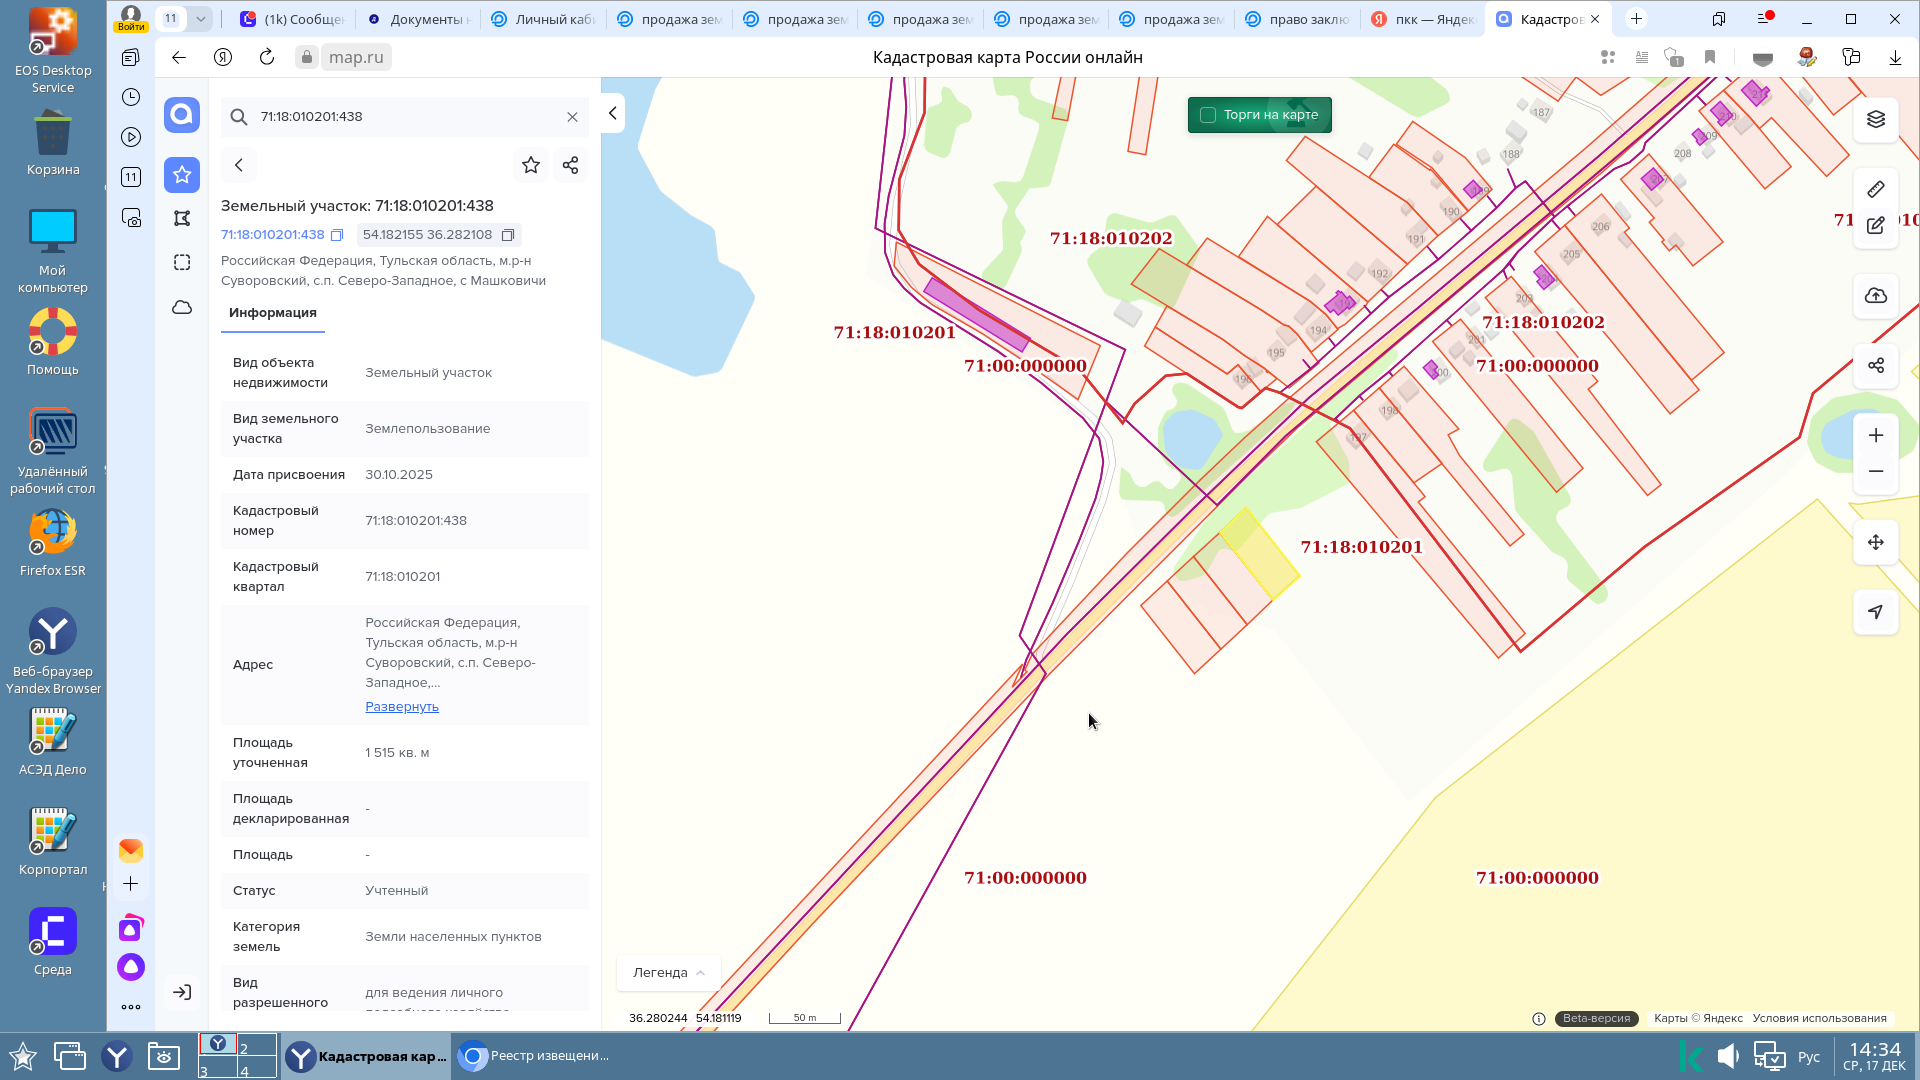
Task: Zoom in on the map
Action: (x=1875, y=435)
